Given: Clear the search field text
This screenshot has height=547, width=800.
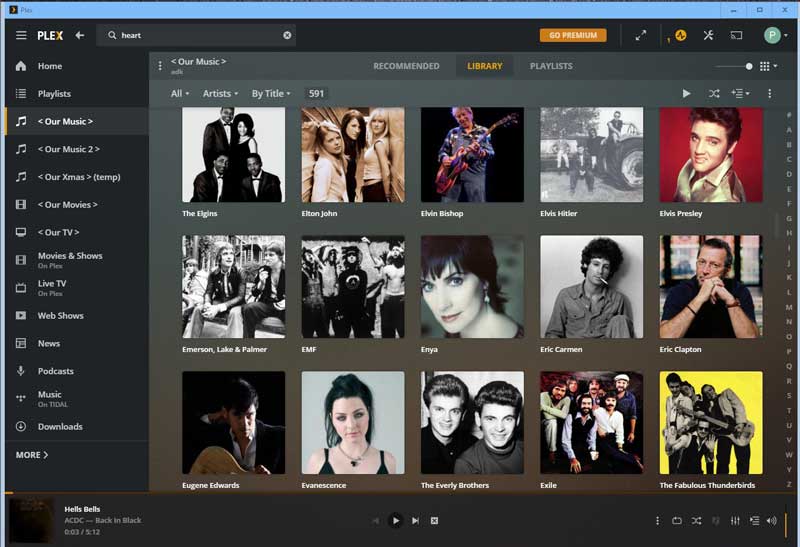Looking at the screenshot, I should click(x=287, y=35).
